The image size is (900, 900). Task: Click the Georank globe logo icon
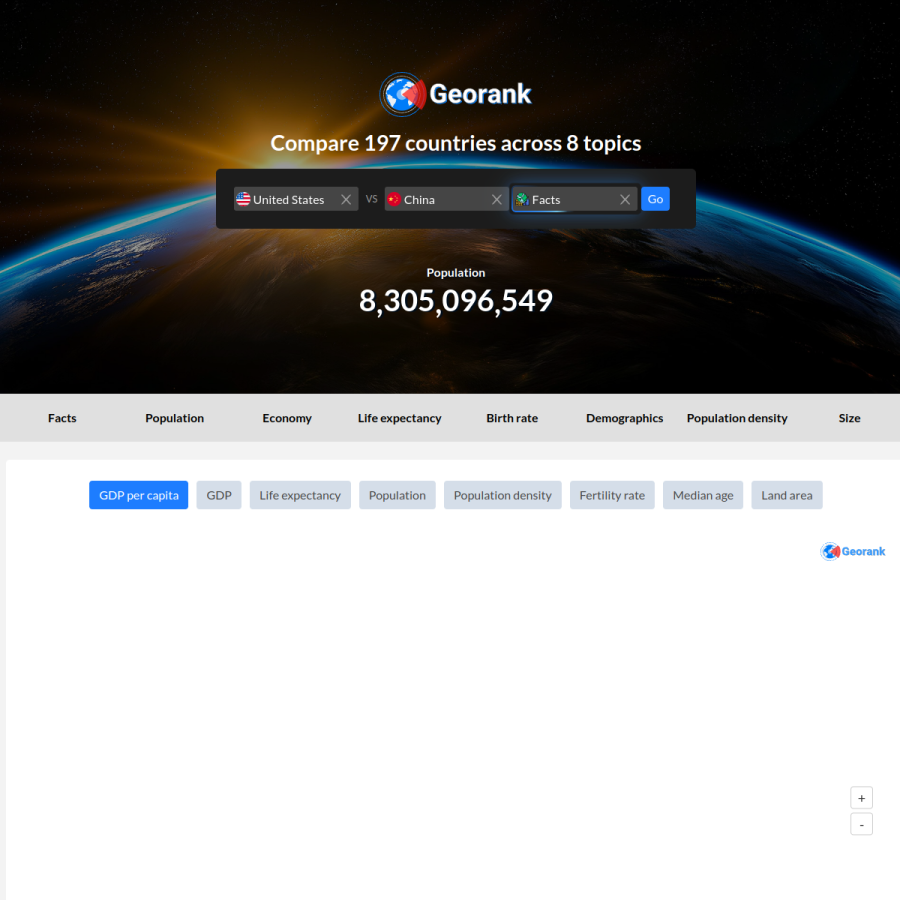pyautogui.click(x=402, y=94)
